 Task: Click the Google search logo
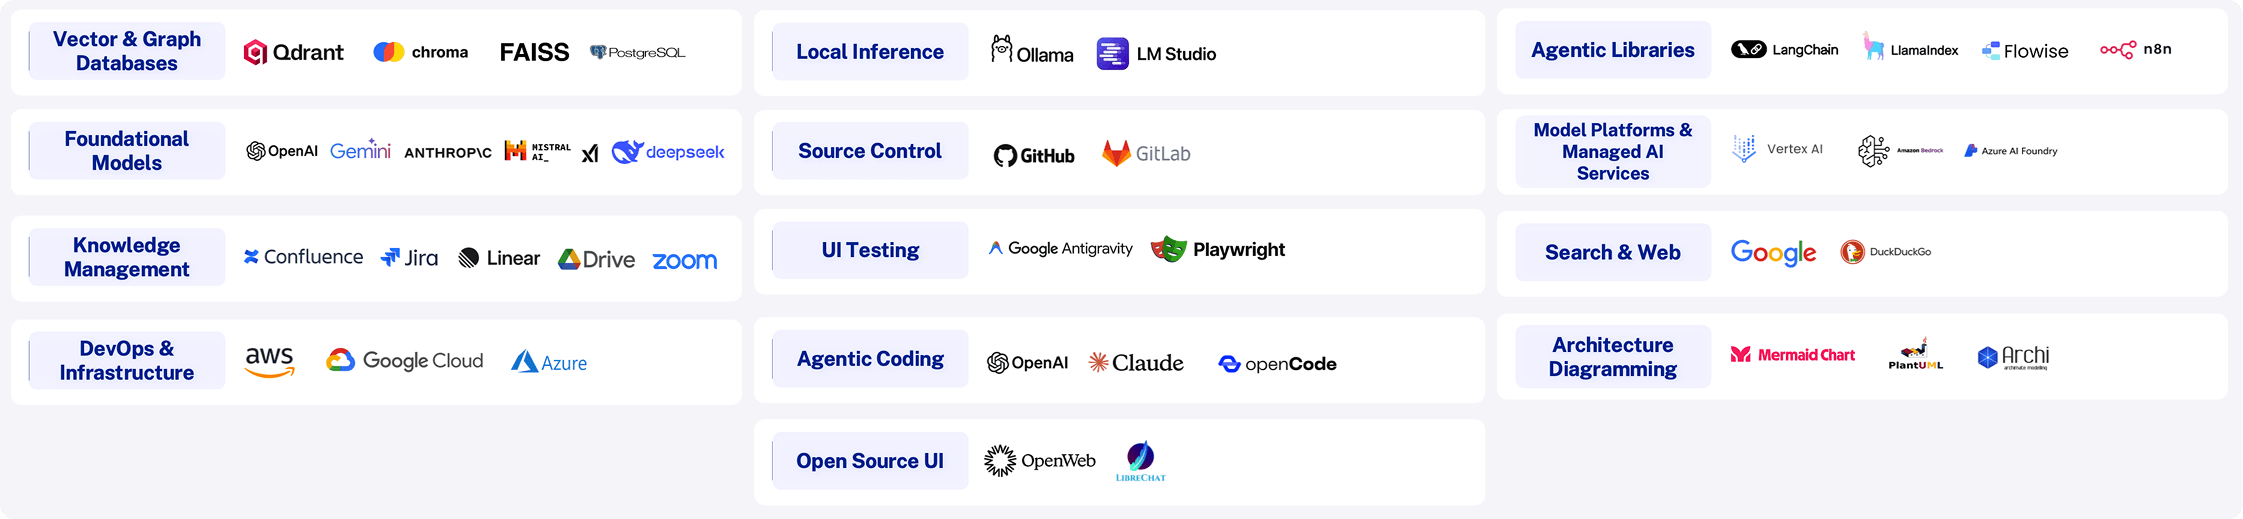1773,253
